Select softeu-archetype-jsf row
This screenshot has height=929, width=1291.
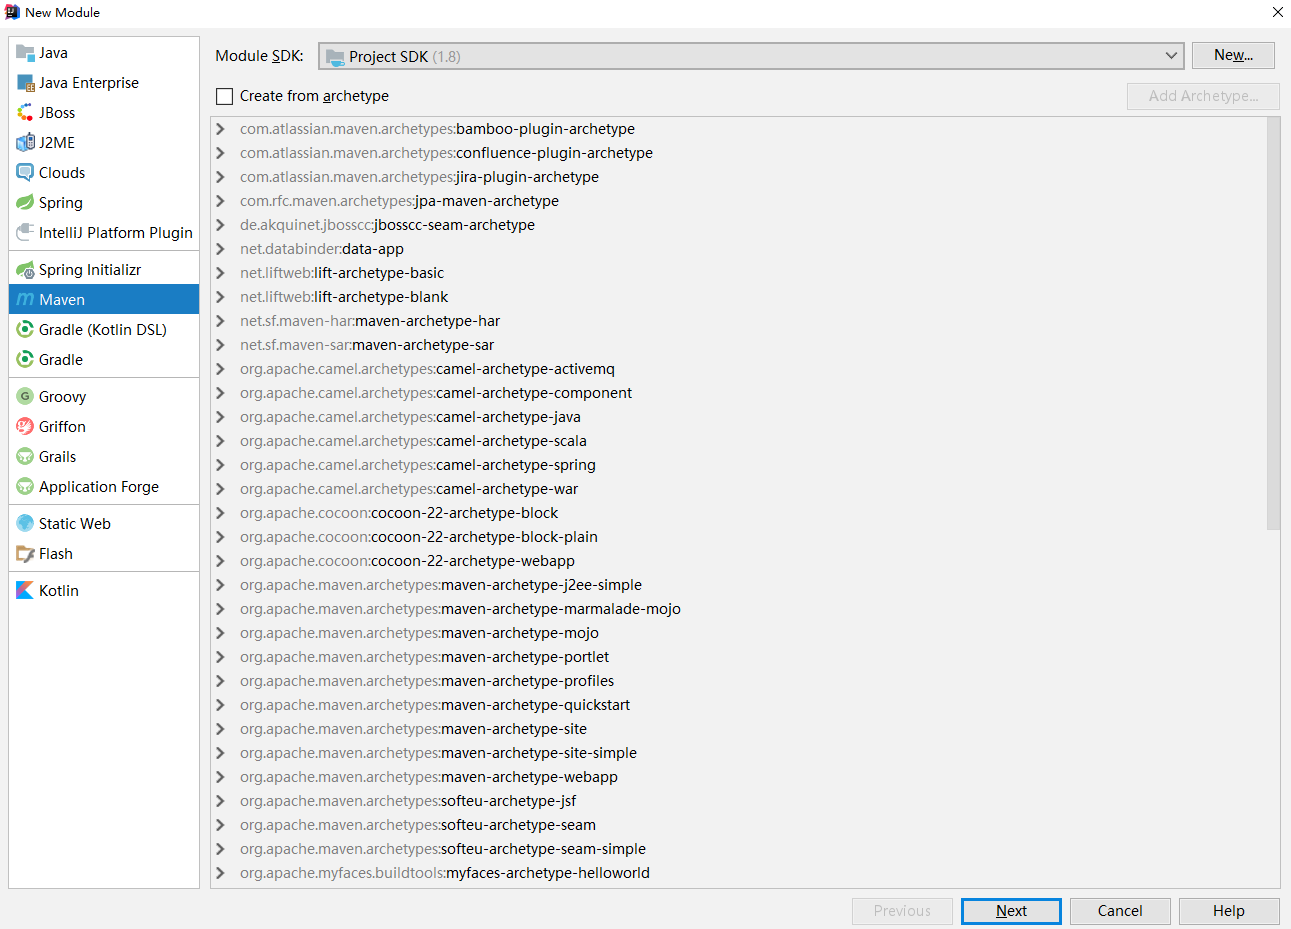tap(738, 801)
